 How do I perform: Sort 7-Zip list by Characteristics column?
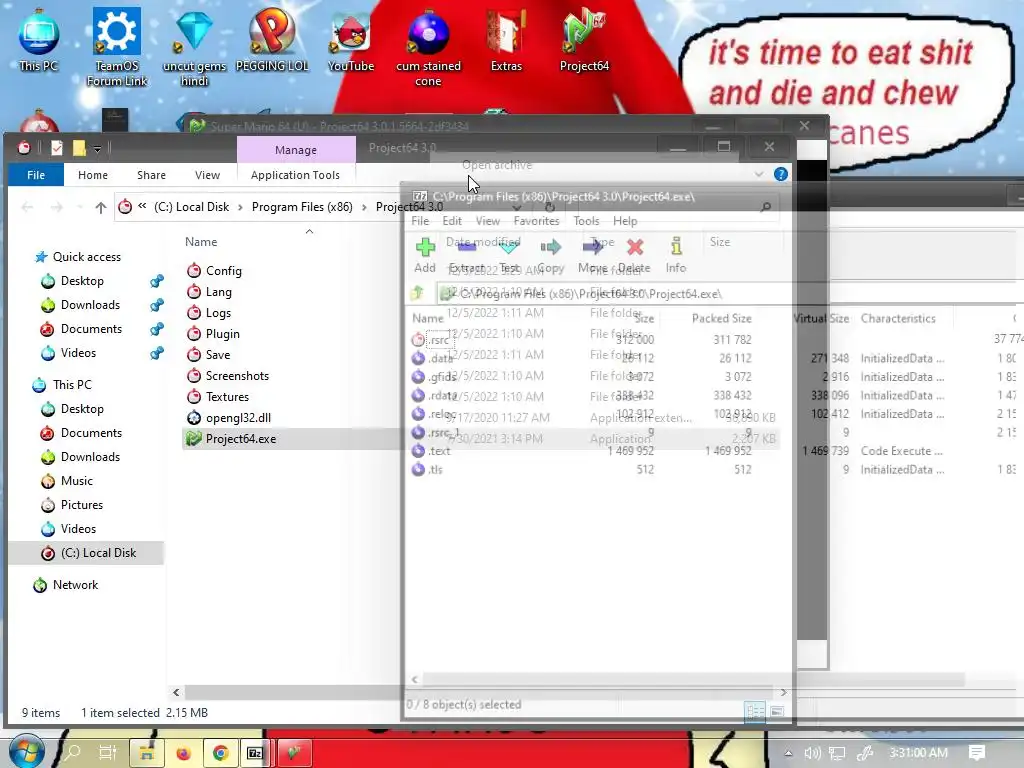[x=898, y=318]
